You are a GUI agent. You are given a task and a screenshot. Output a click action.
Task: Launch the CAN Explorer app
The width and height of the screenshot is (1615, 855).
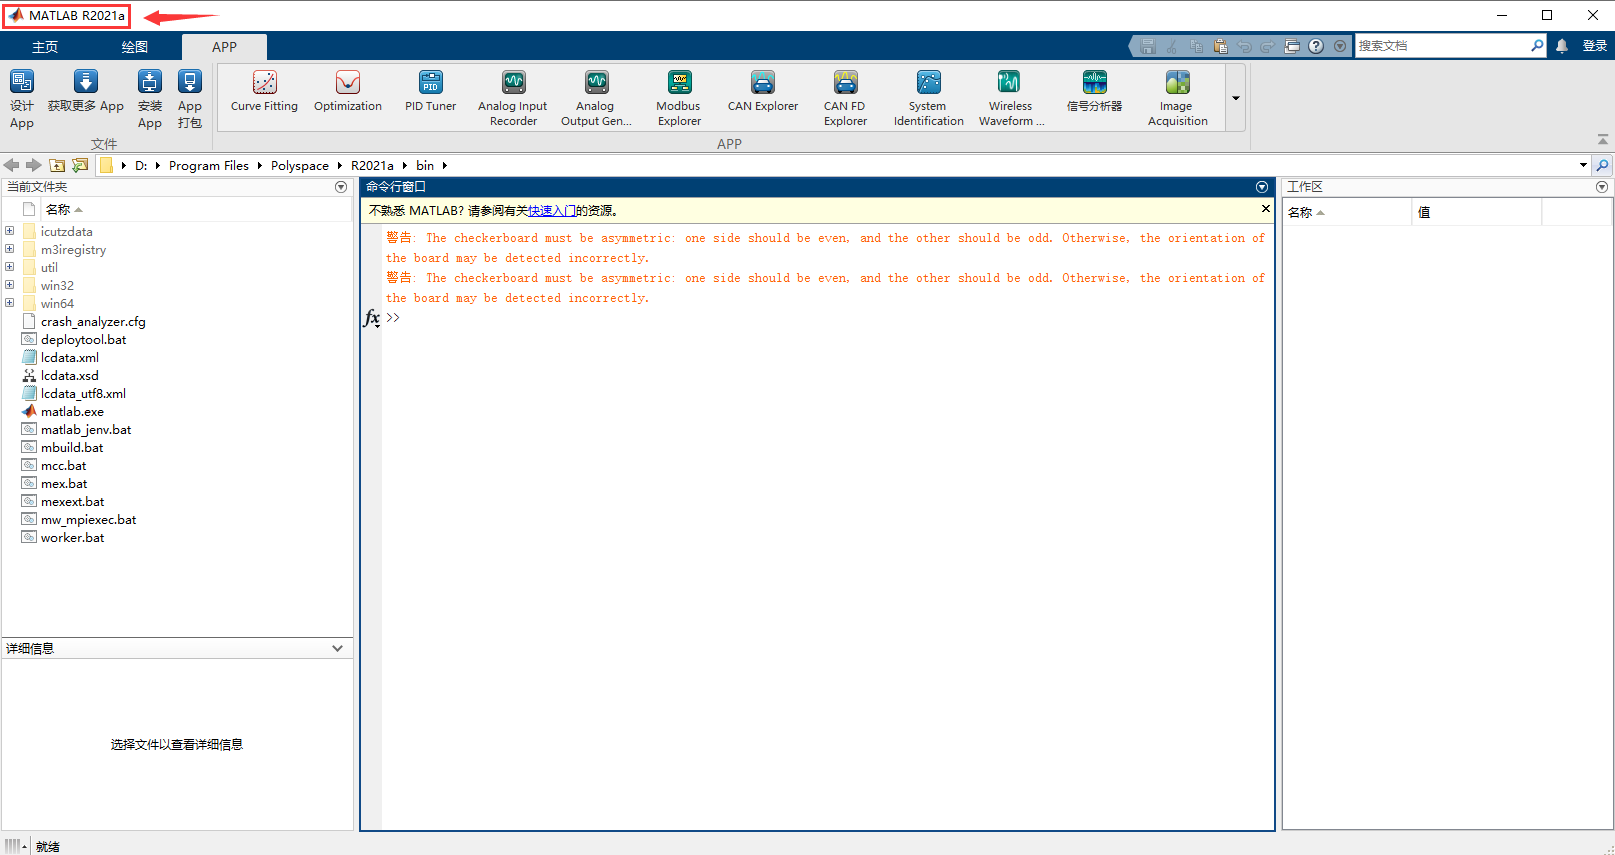[763, 91]
